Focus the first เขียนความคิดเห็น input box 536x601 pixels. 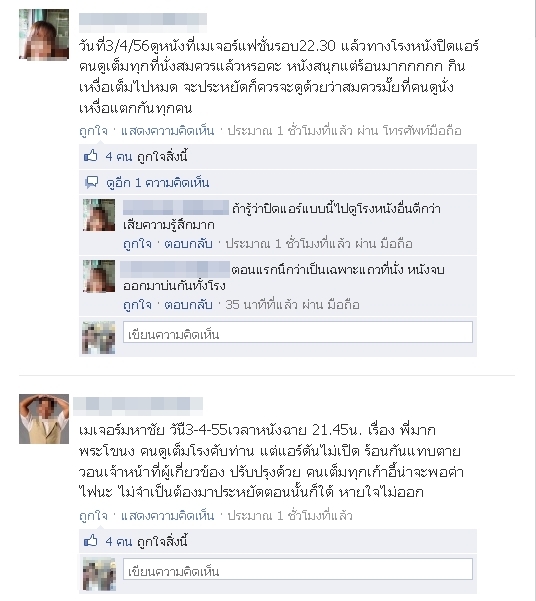(298, 332)
